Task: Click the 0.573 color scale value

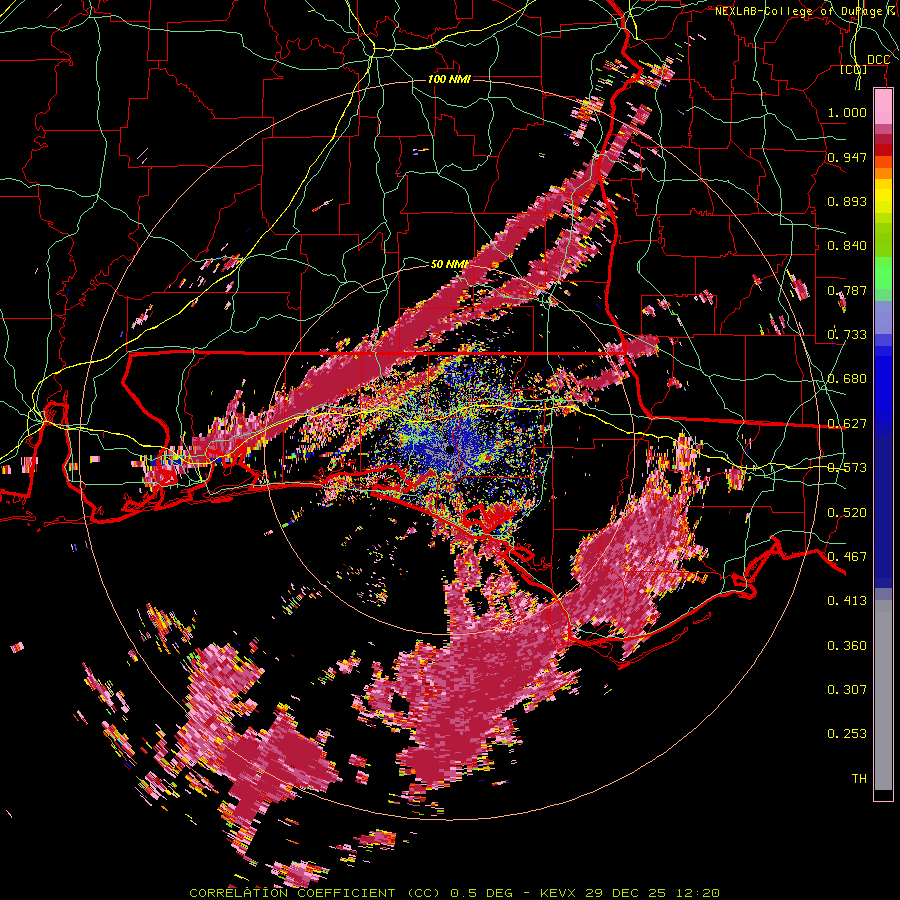Action: click(x=847, y=468)
